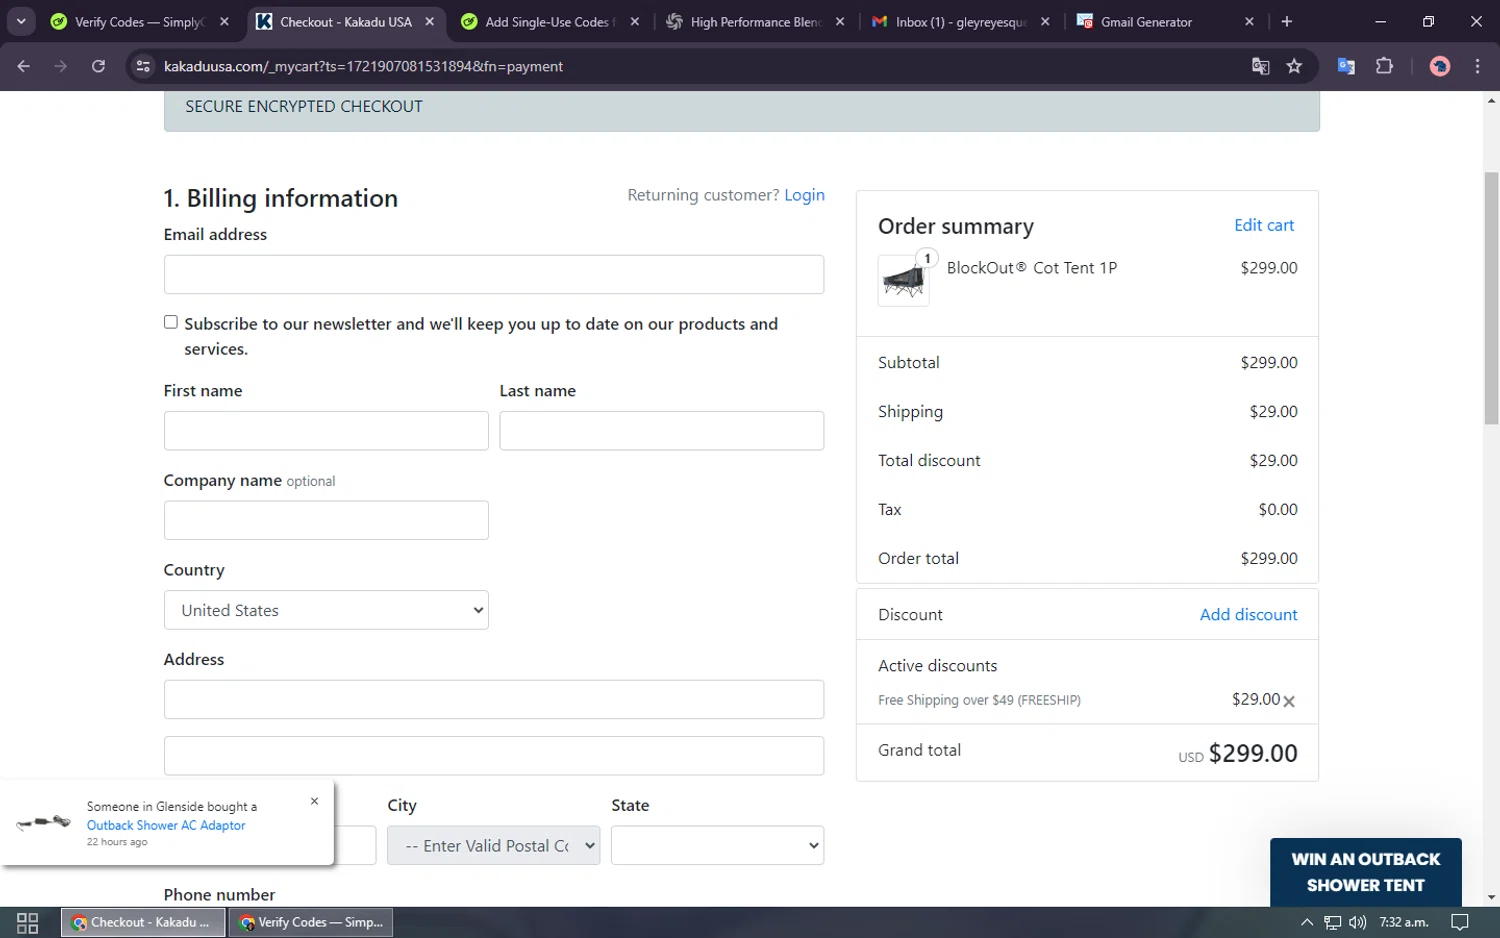1500x938 pixels.
Task: Open the Google Translate extension icon
Action: coord(1346,66)
